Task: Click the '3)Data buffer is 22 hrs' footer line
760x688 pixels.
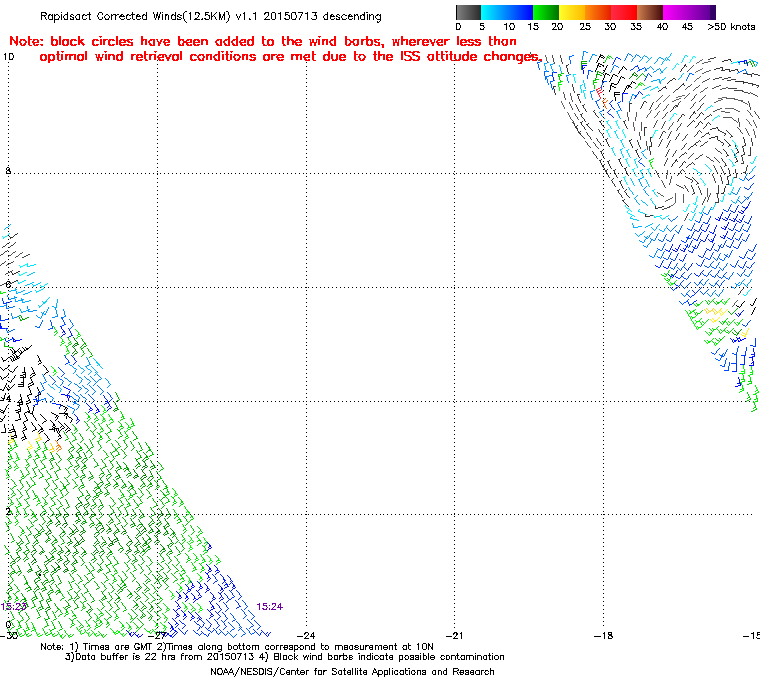Action: coord(285,657)
